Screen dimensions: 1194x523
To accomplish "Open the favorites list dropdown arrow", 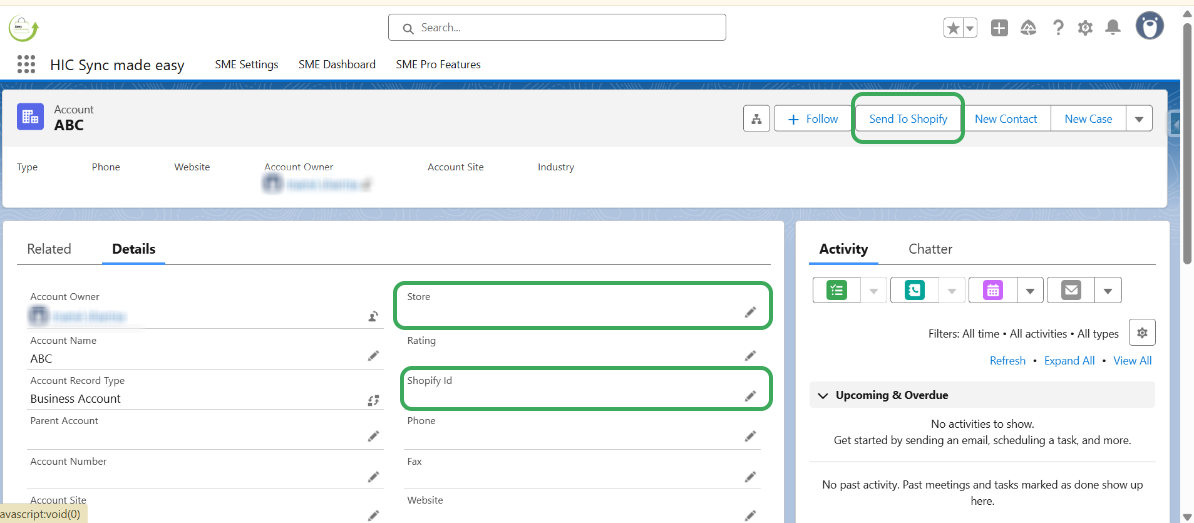I will (x=970, y=28).
